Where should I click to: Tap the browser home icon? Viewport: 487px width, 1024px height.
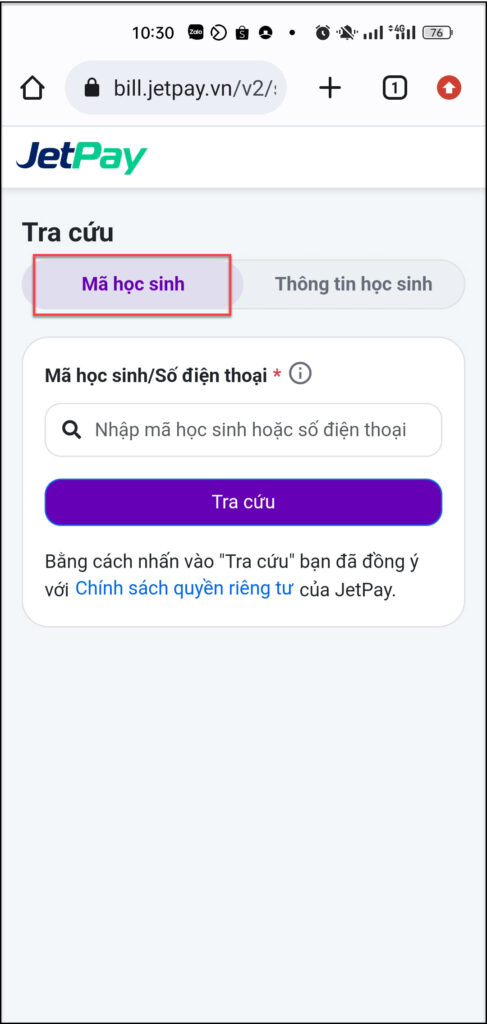click(33, 88)
